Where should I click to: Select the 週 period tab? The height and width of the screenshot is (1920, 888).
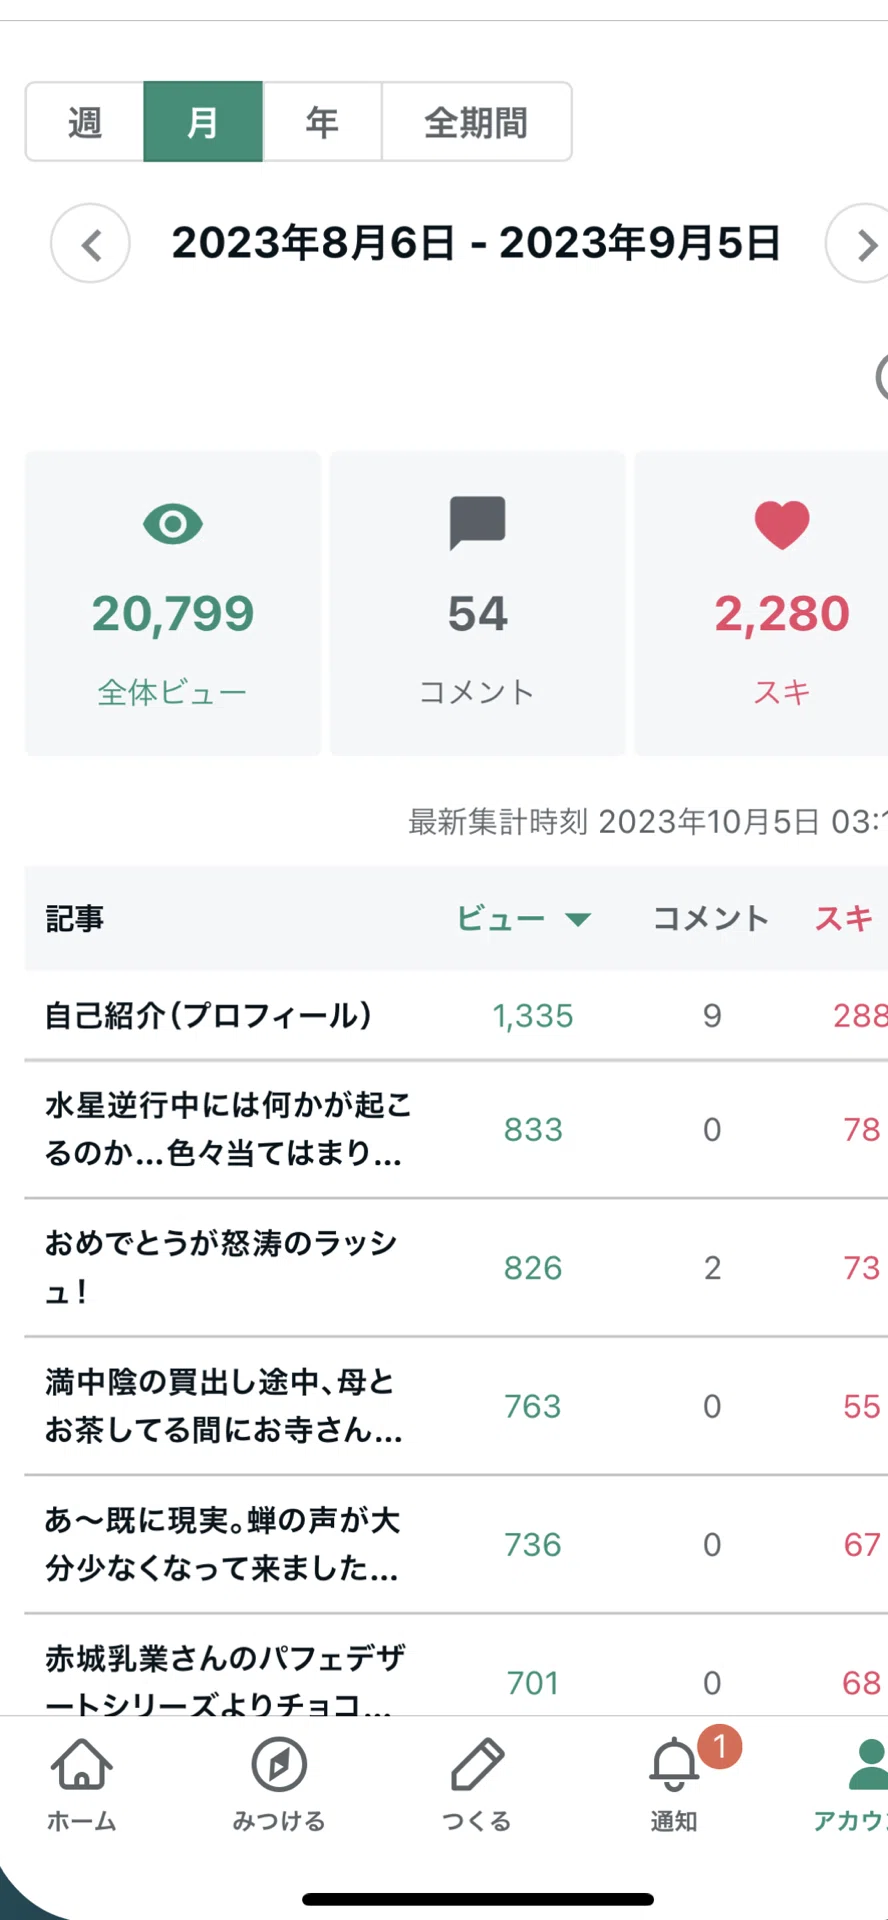point(85,122)
